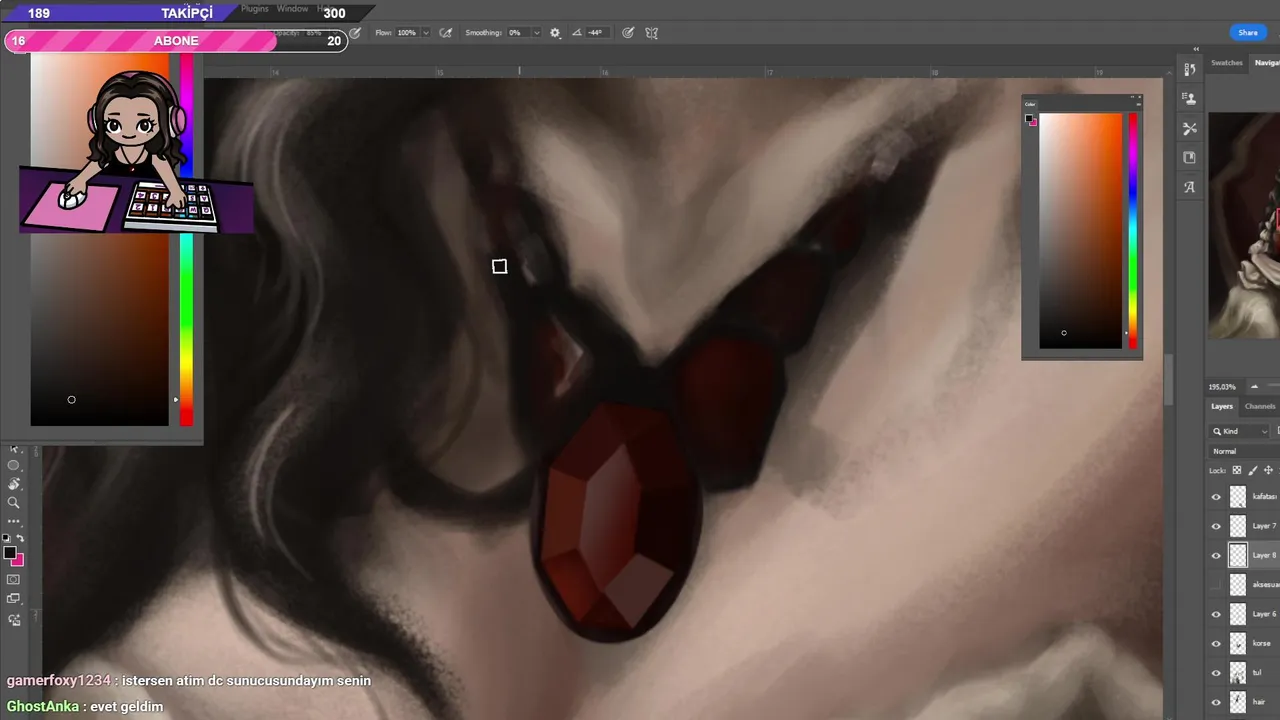
Task: Click the navigator zoom-out slider handle
Action: (1254, 387)
